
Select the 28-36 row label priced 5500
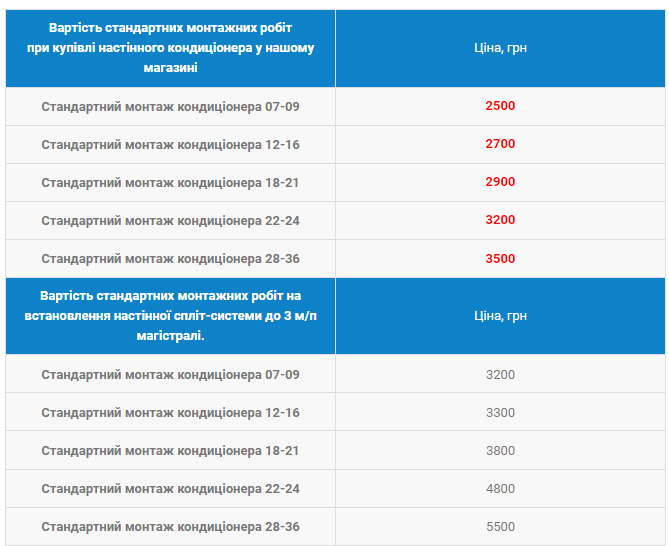[x=171, y=527]
